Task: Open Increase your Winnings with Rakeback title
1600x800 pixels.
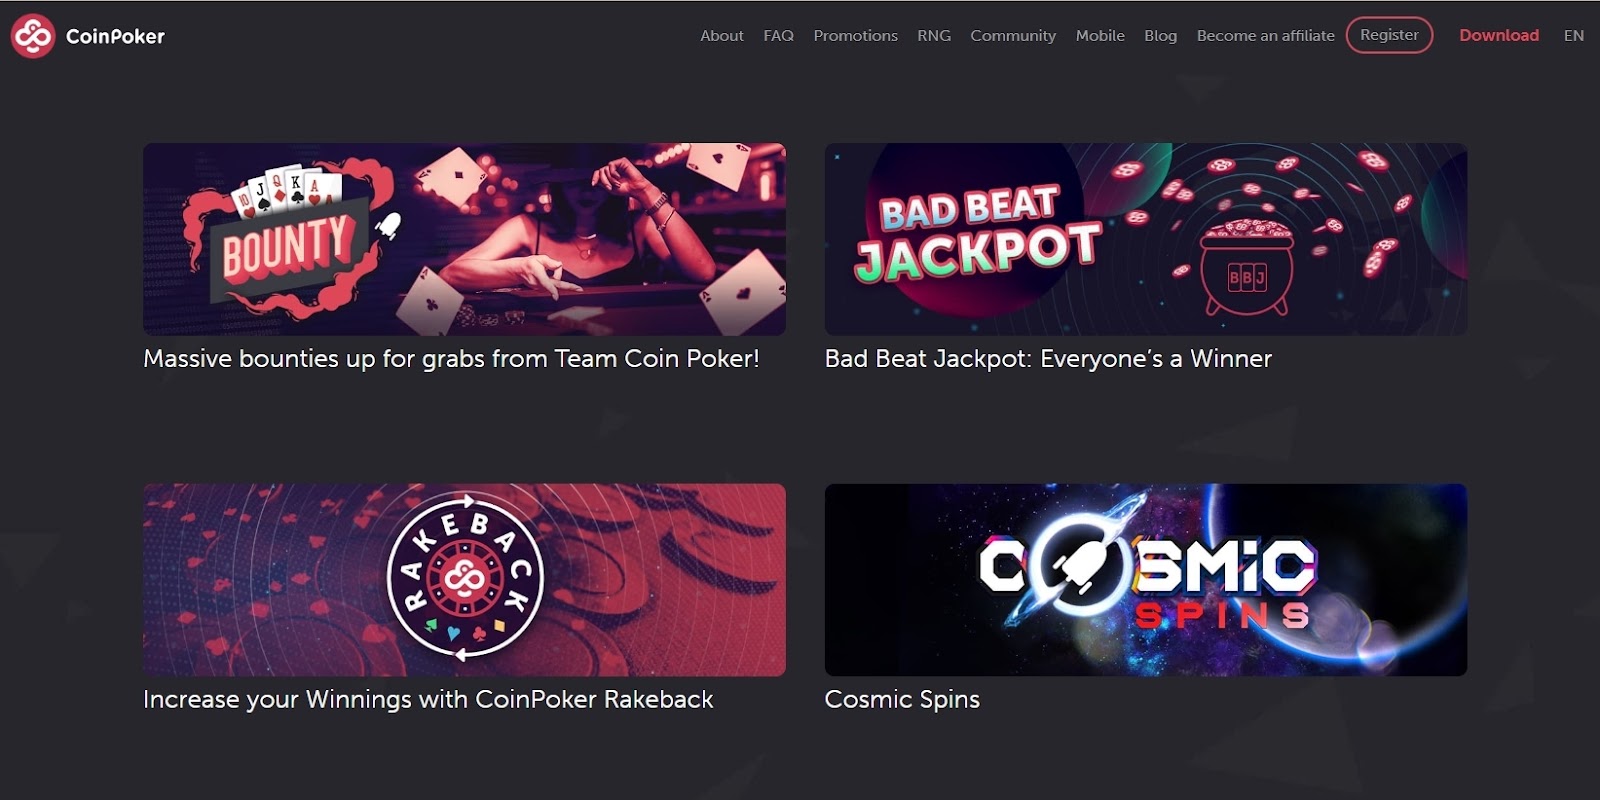Action: (x=428, y=700)
